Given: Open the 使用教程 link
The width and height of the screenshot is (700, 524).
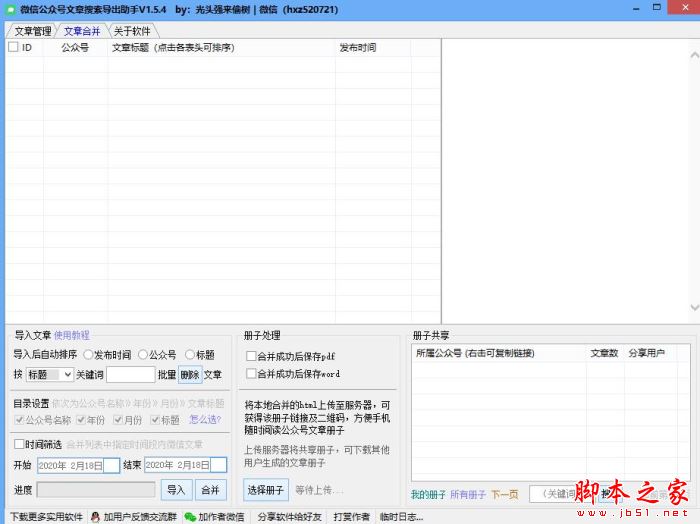Looking at the screenshot, I should 71,335.
